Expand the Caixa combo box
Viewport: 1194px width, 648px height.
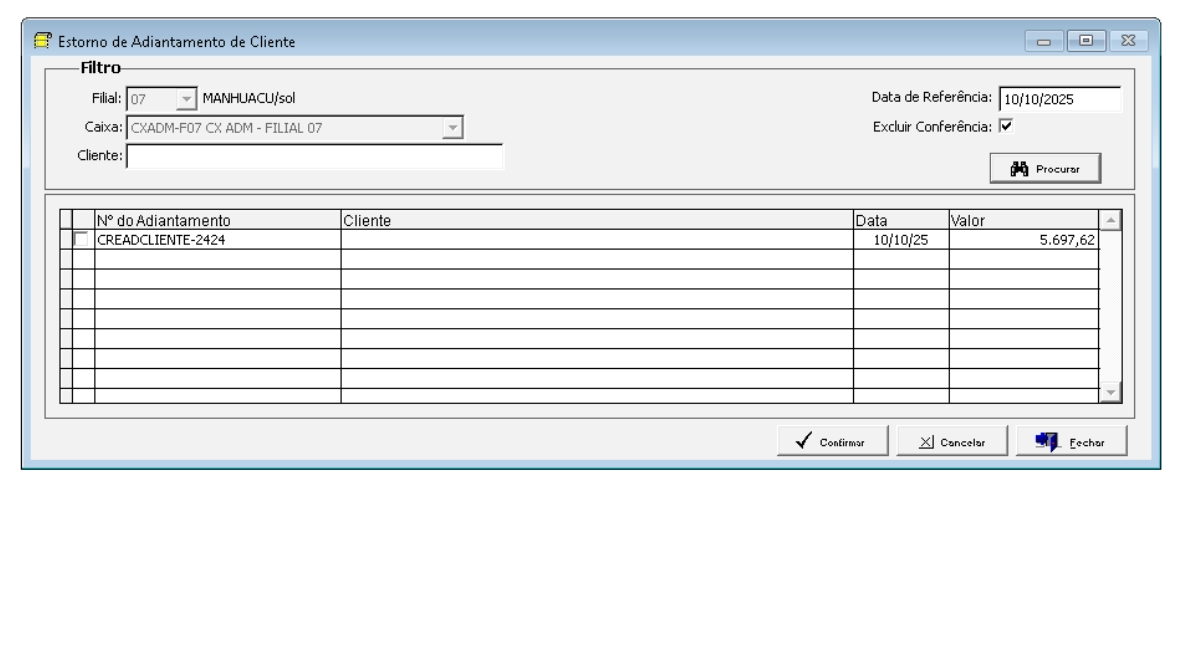[x=451, y=127]
